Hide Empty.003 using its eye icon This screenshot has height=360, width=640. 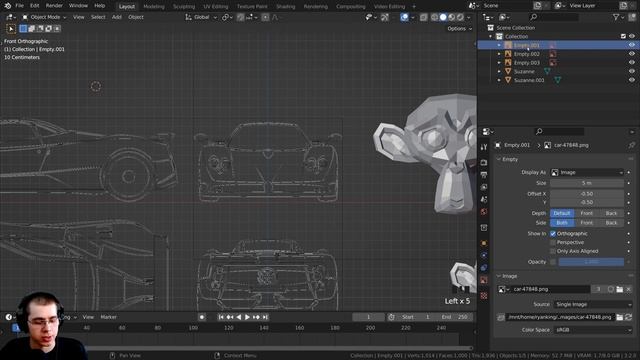[x=631, y=62]
